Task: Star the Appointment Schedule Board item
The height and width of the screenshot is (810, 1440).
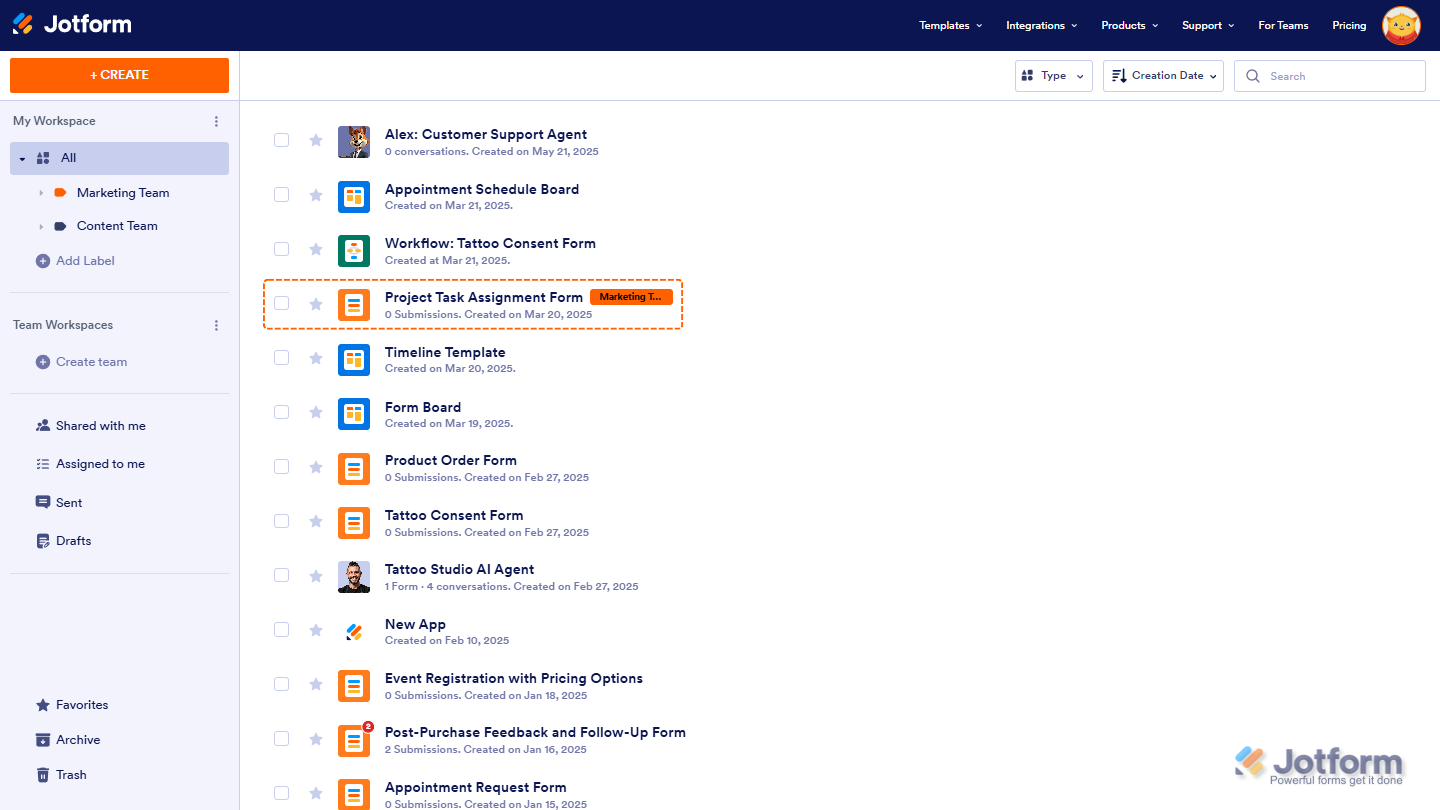Action: pyautogui.click(x=316, y=195)
